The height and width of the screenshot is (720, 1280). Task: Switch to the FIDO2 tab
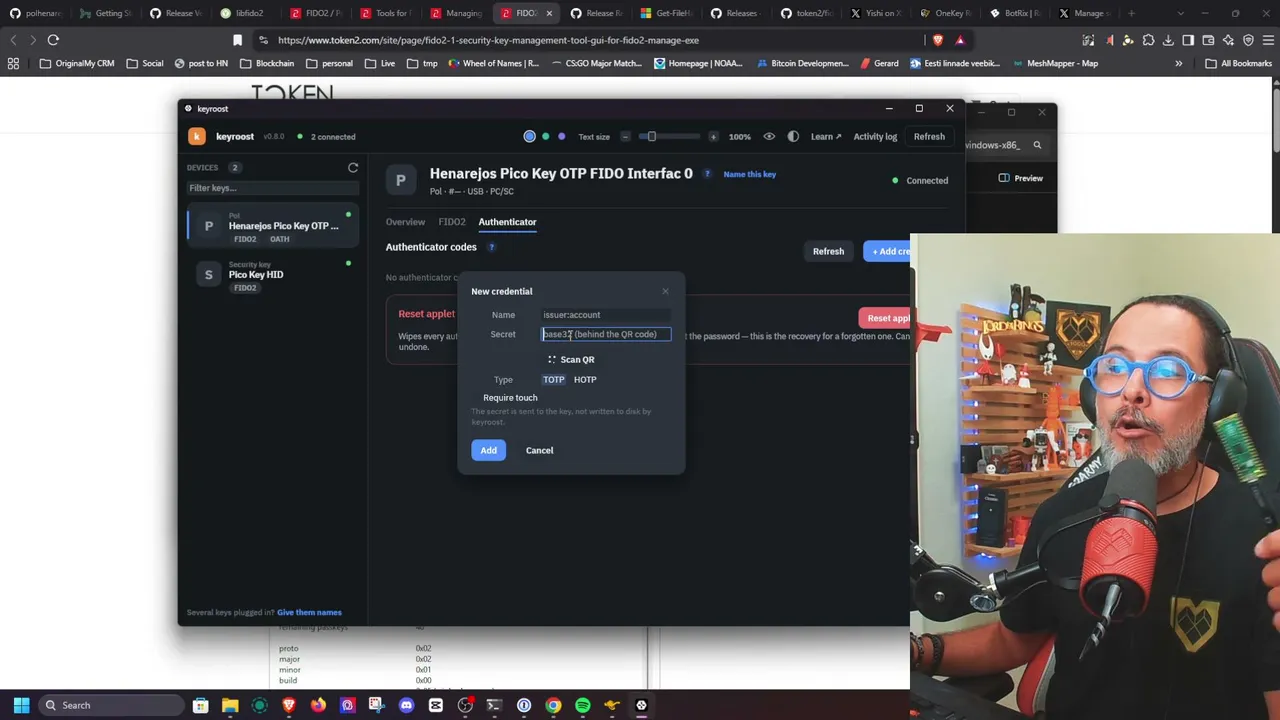tap(452, 222)
